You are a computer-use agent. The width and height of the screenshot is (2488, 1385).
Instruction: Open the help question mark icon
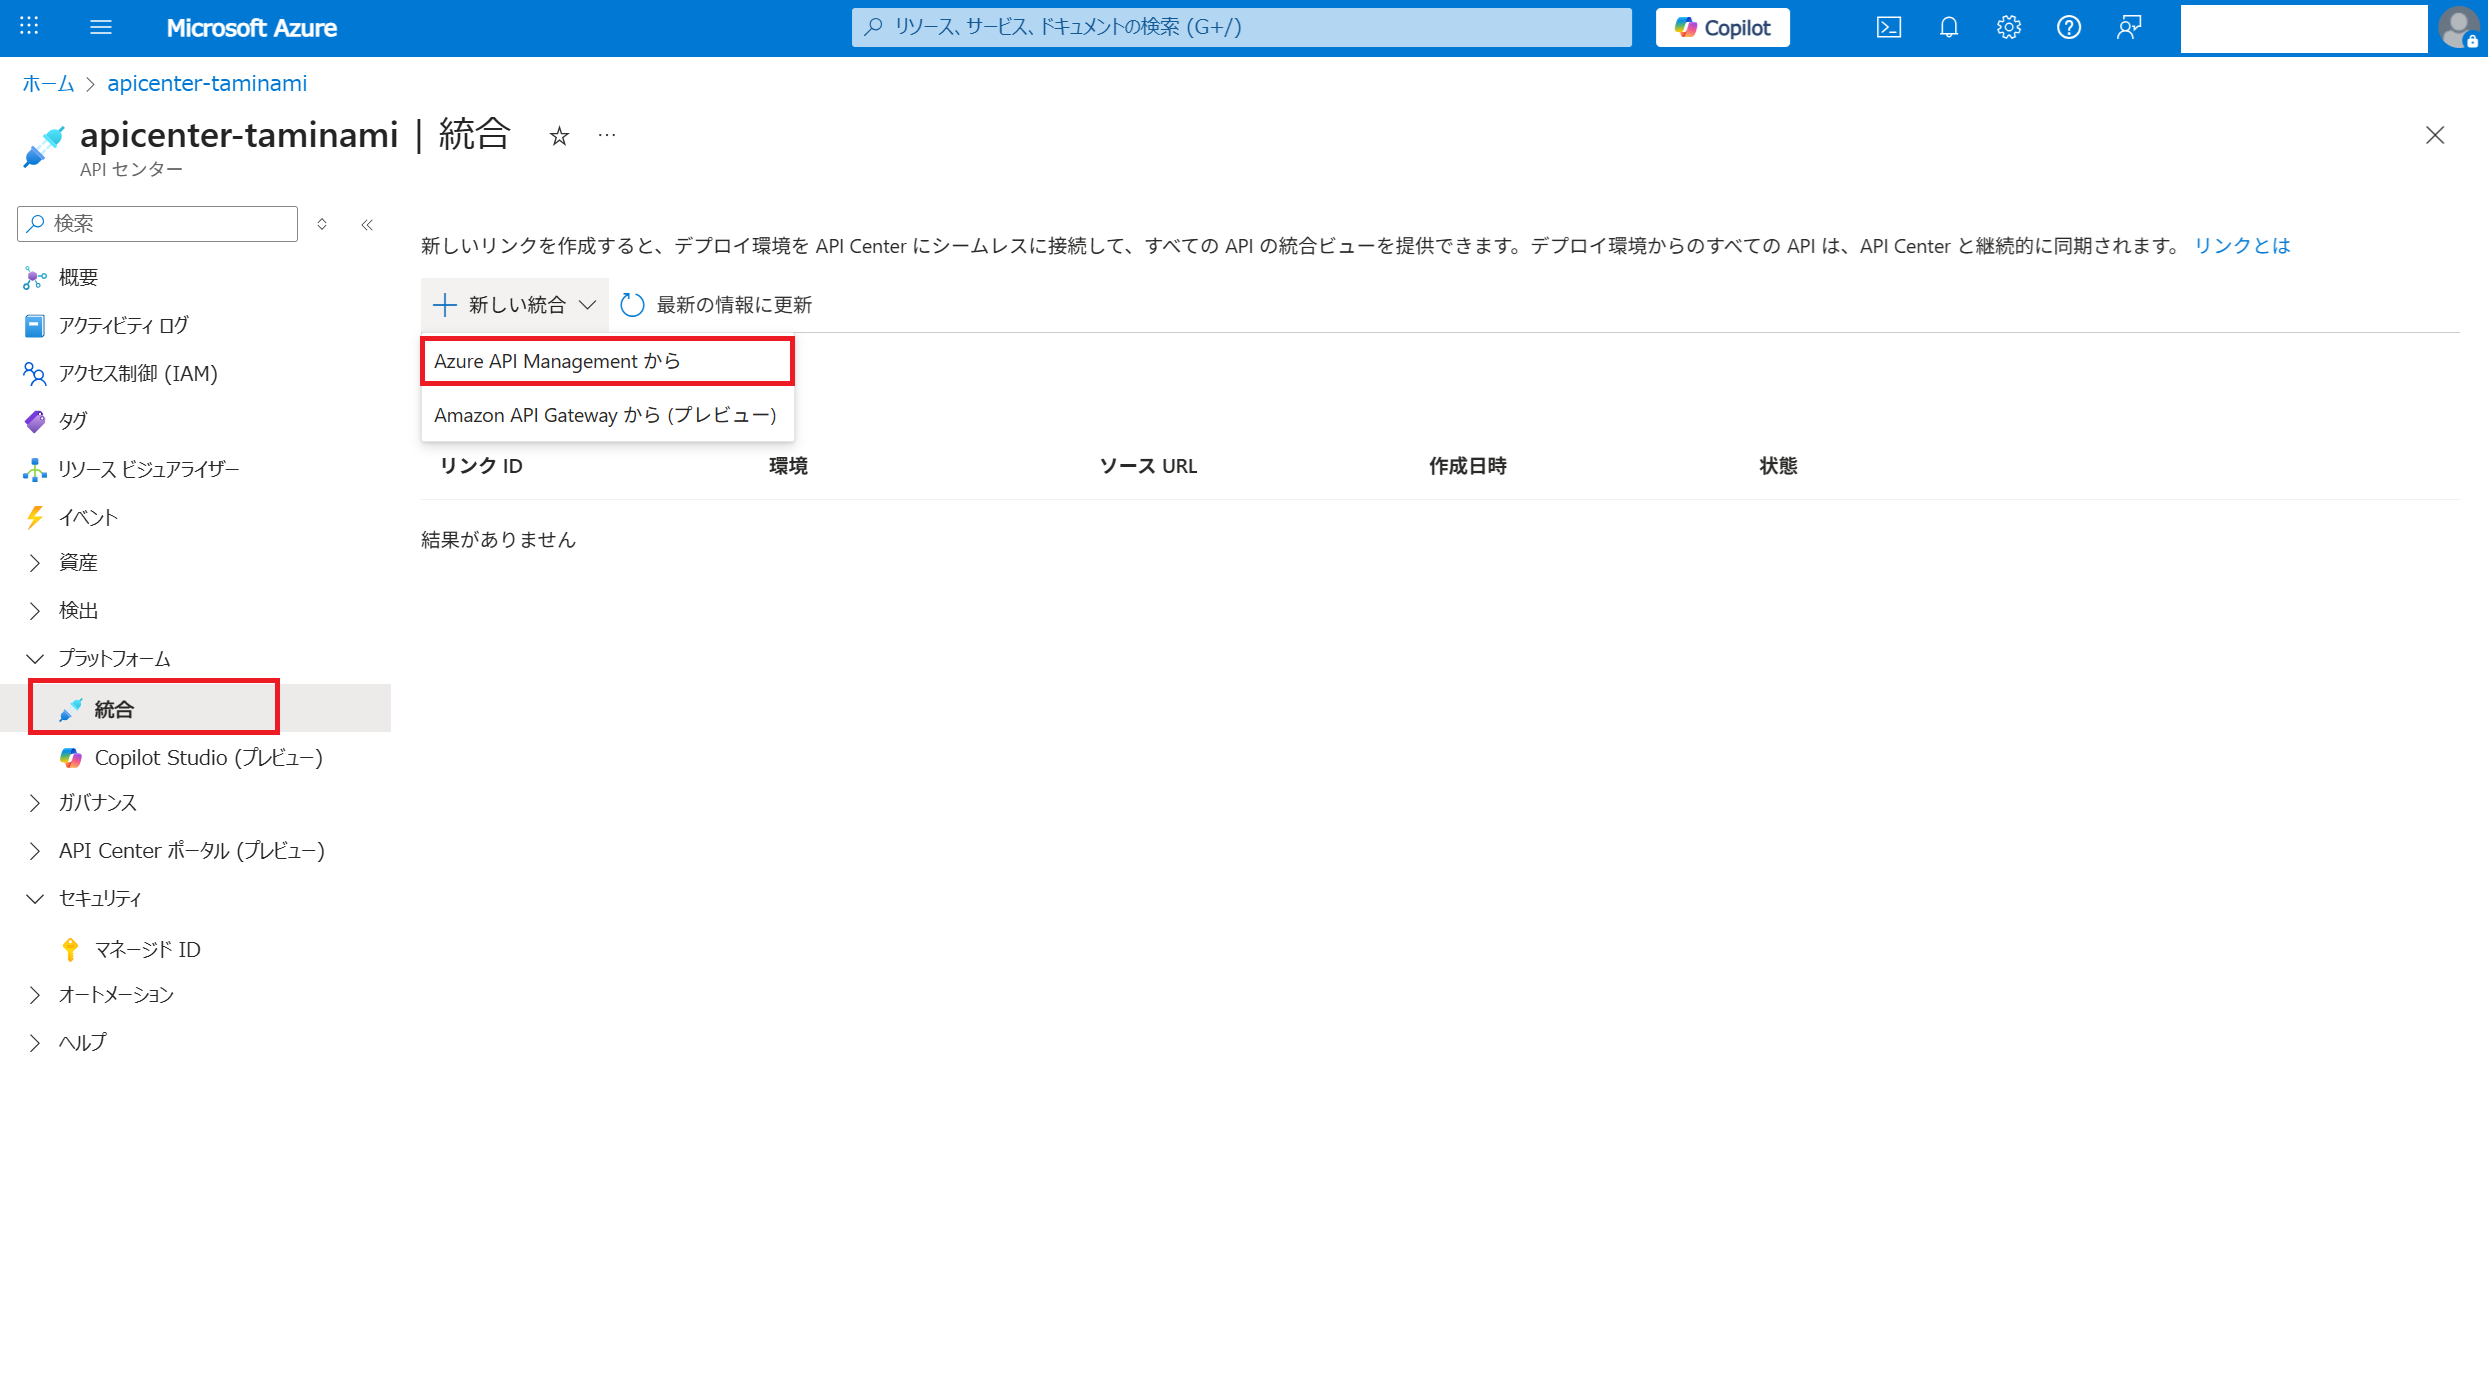pyautogui.click(x=2069, y=27)
